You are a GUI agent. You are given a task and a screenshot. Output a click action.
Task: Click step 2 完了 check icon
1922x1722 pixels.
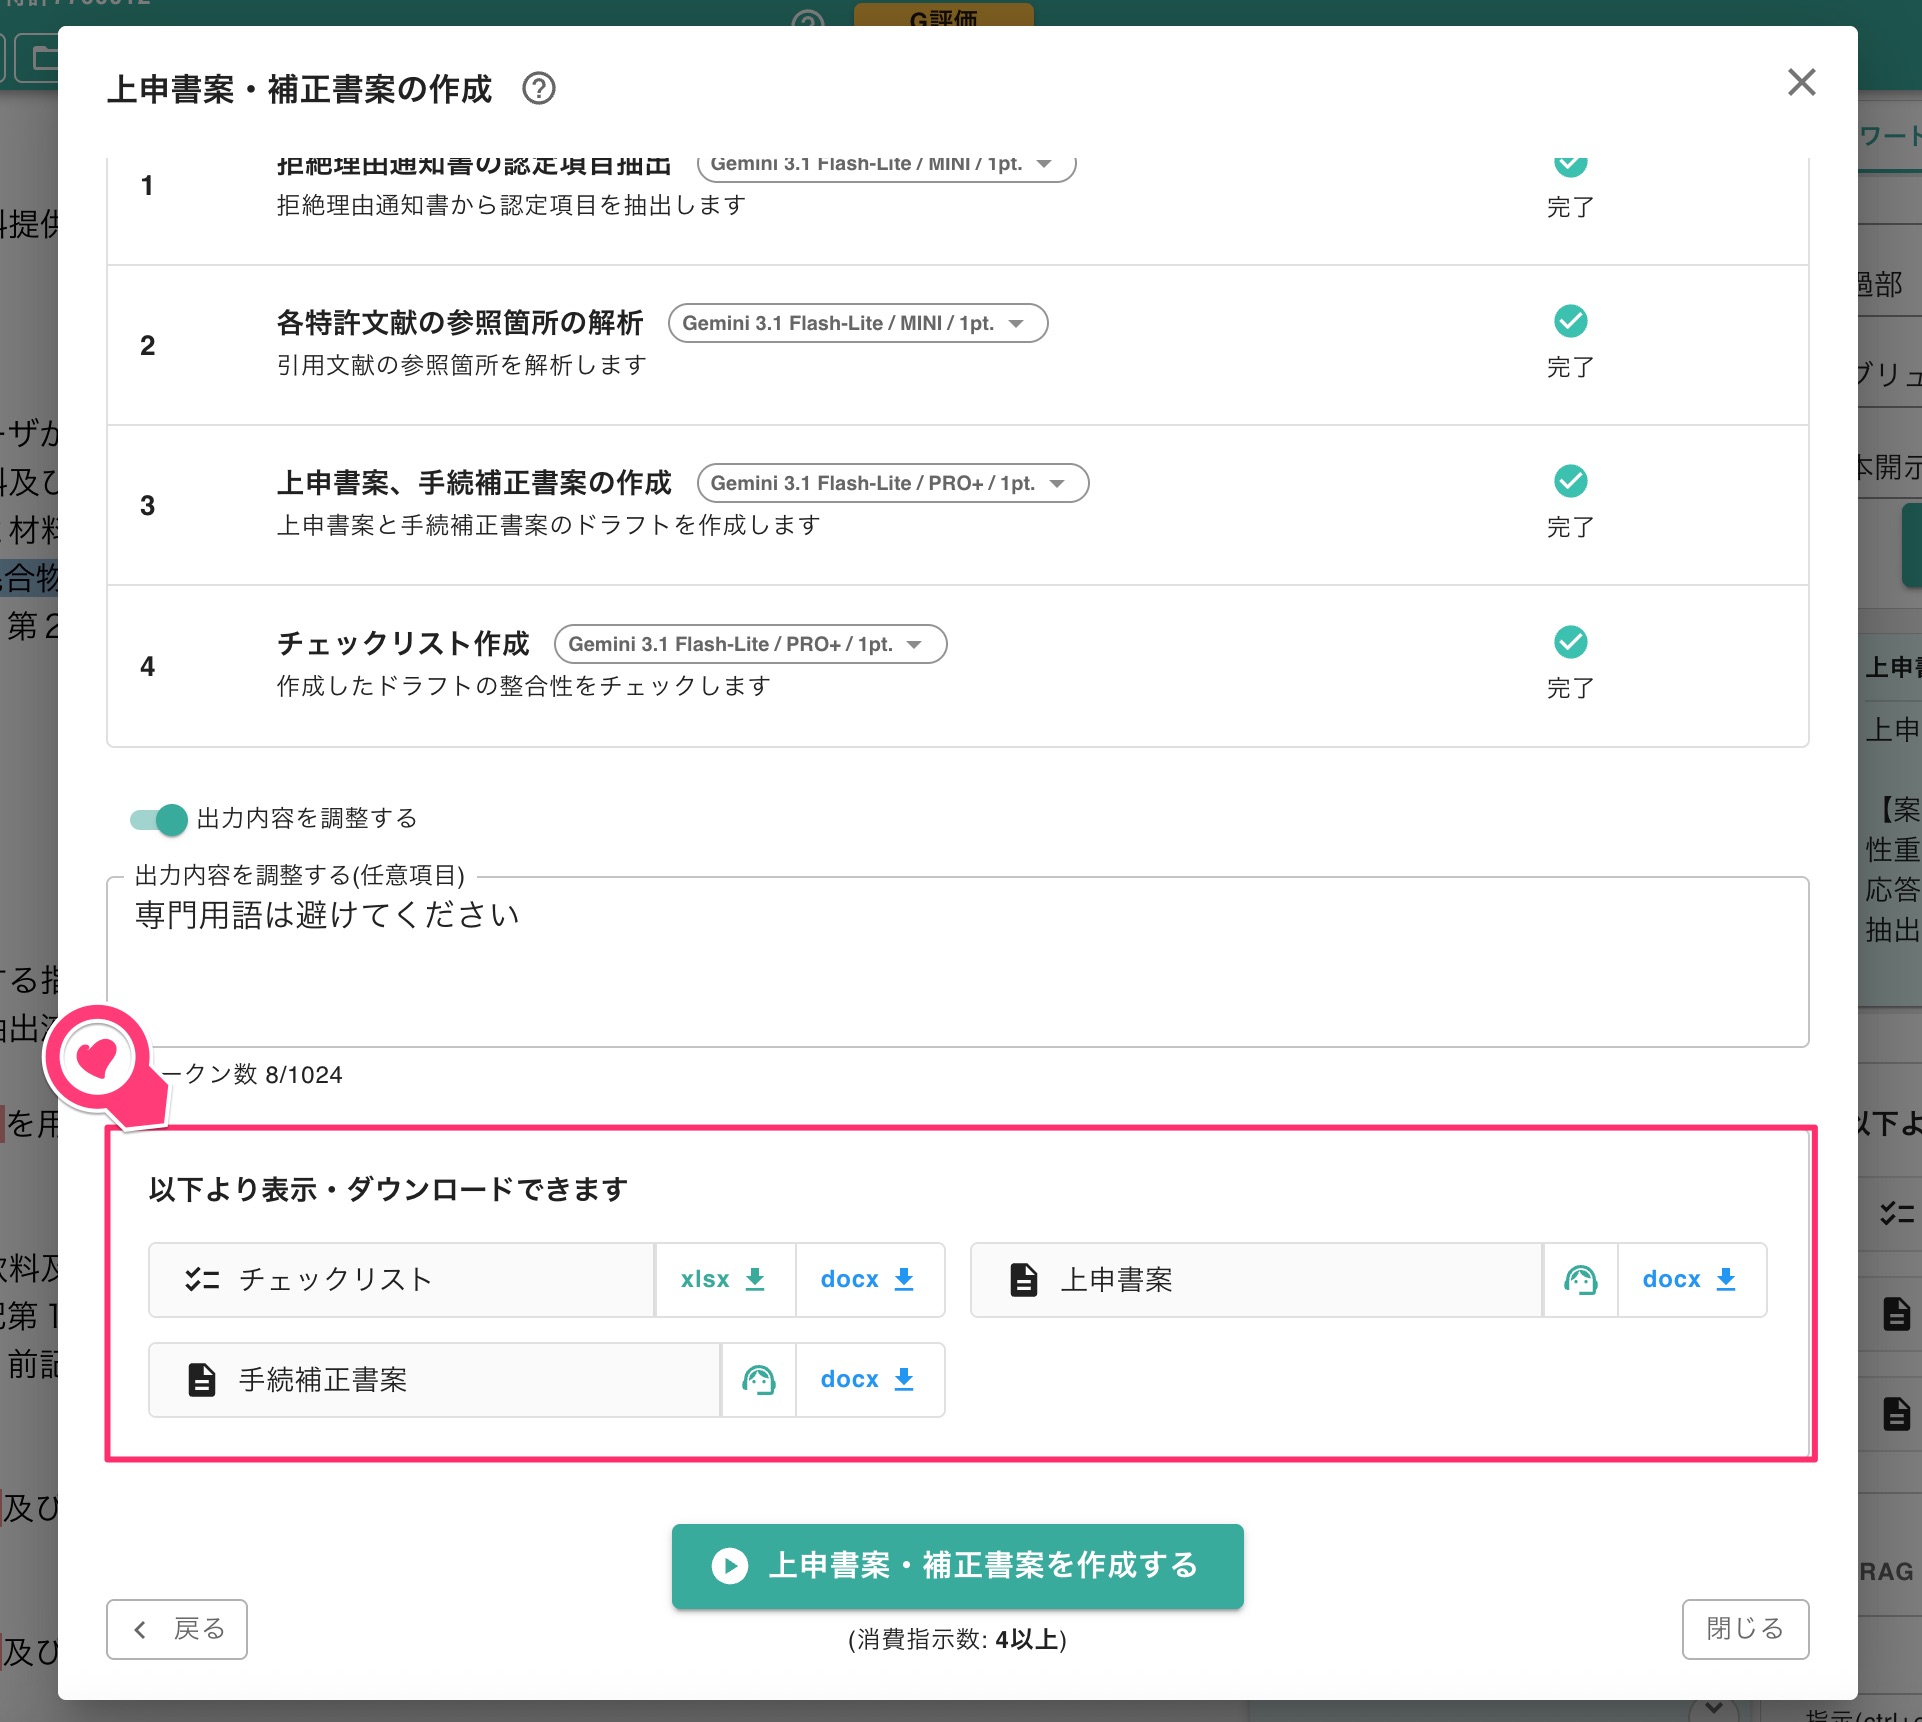(1570, 322)
